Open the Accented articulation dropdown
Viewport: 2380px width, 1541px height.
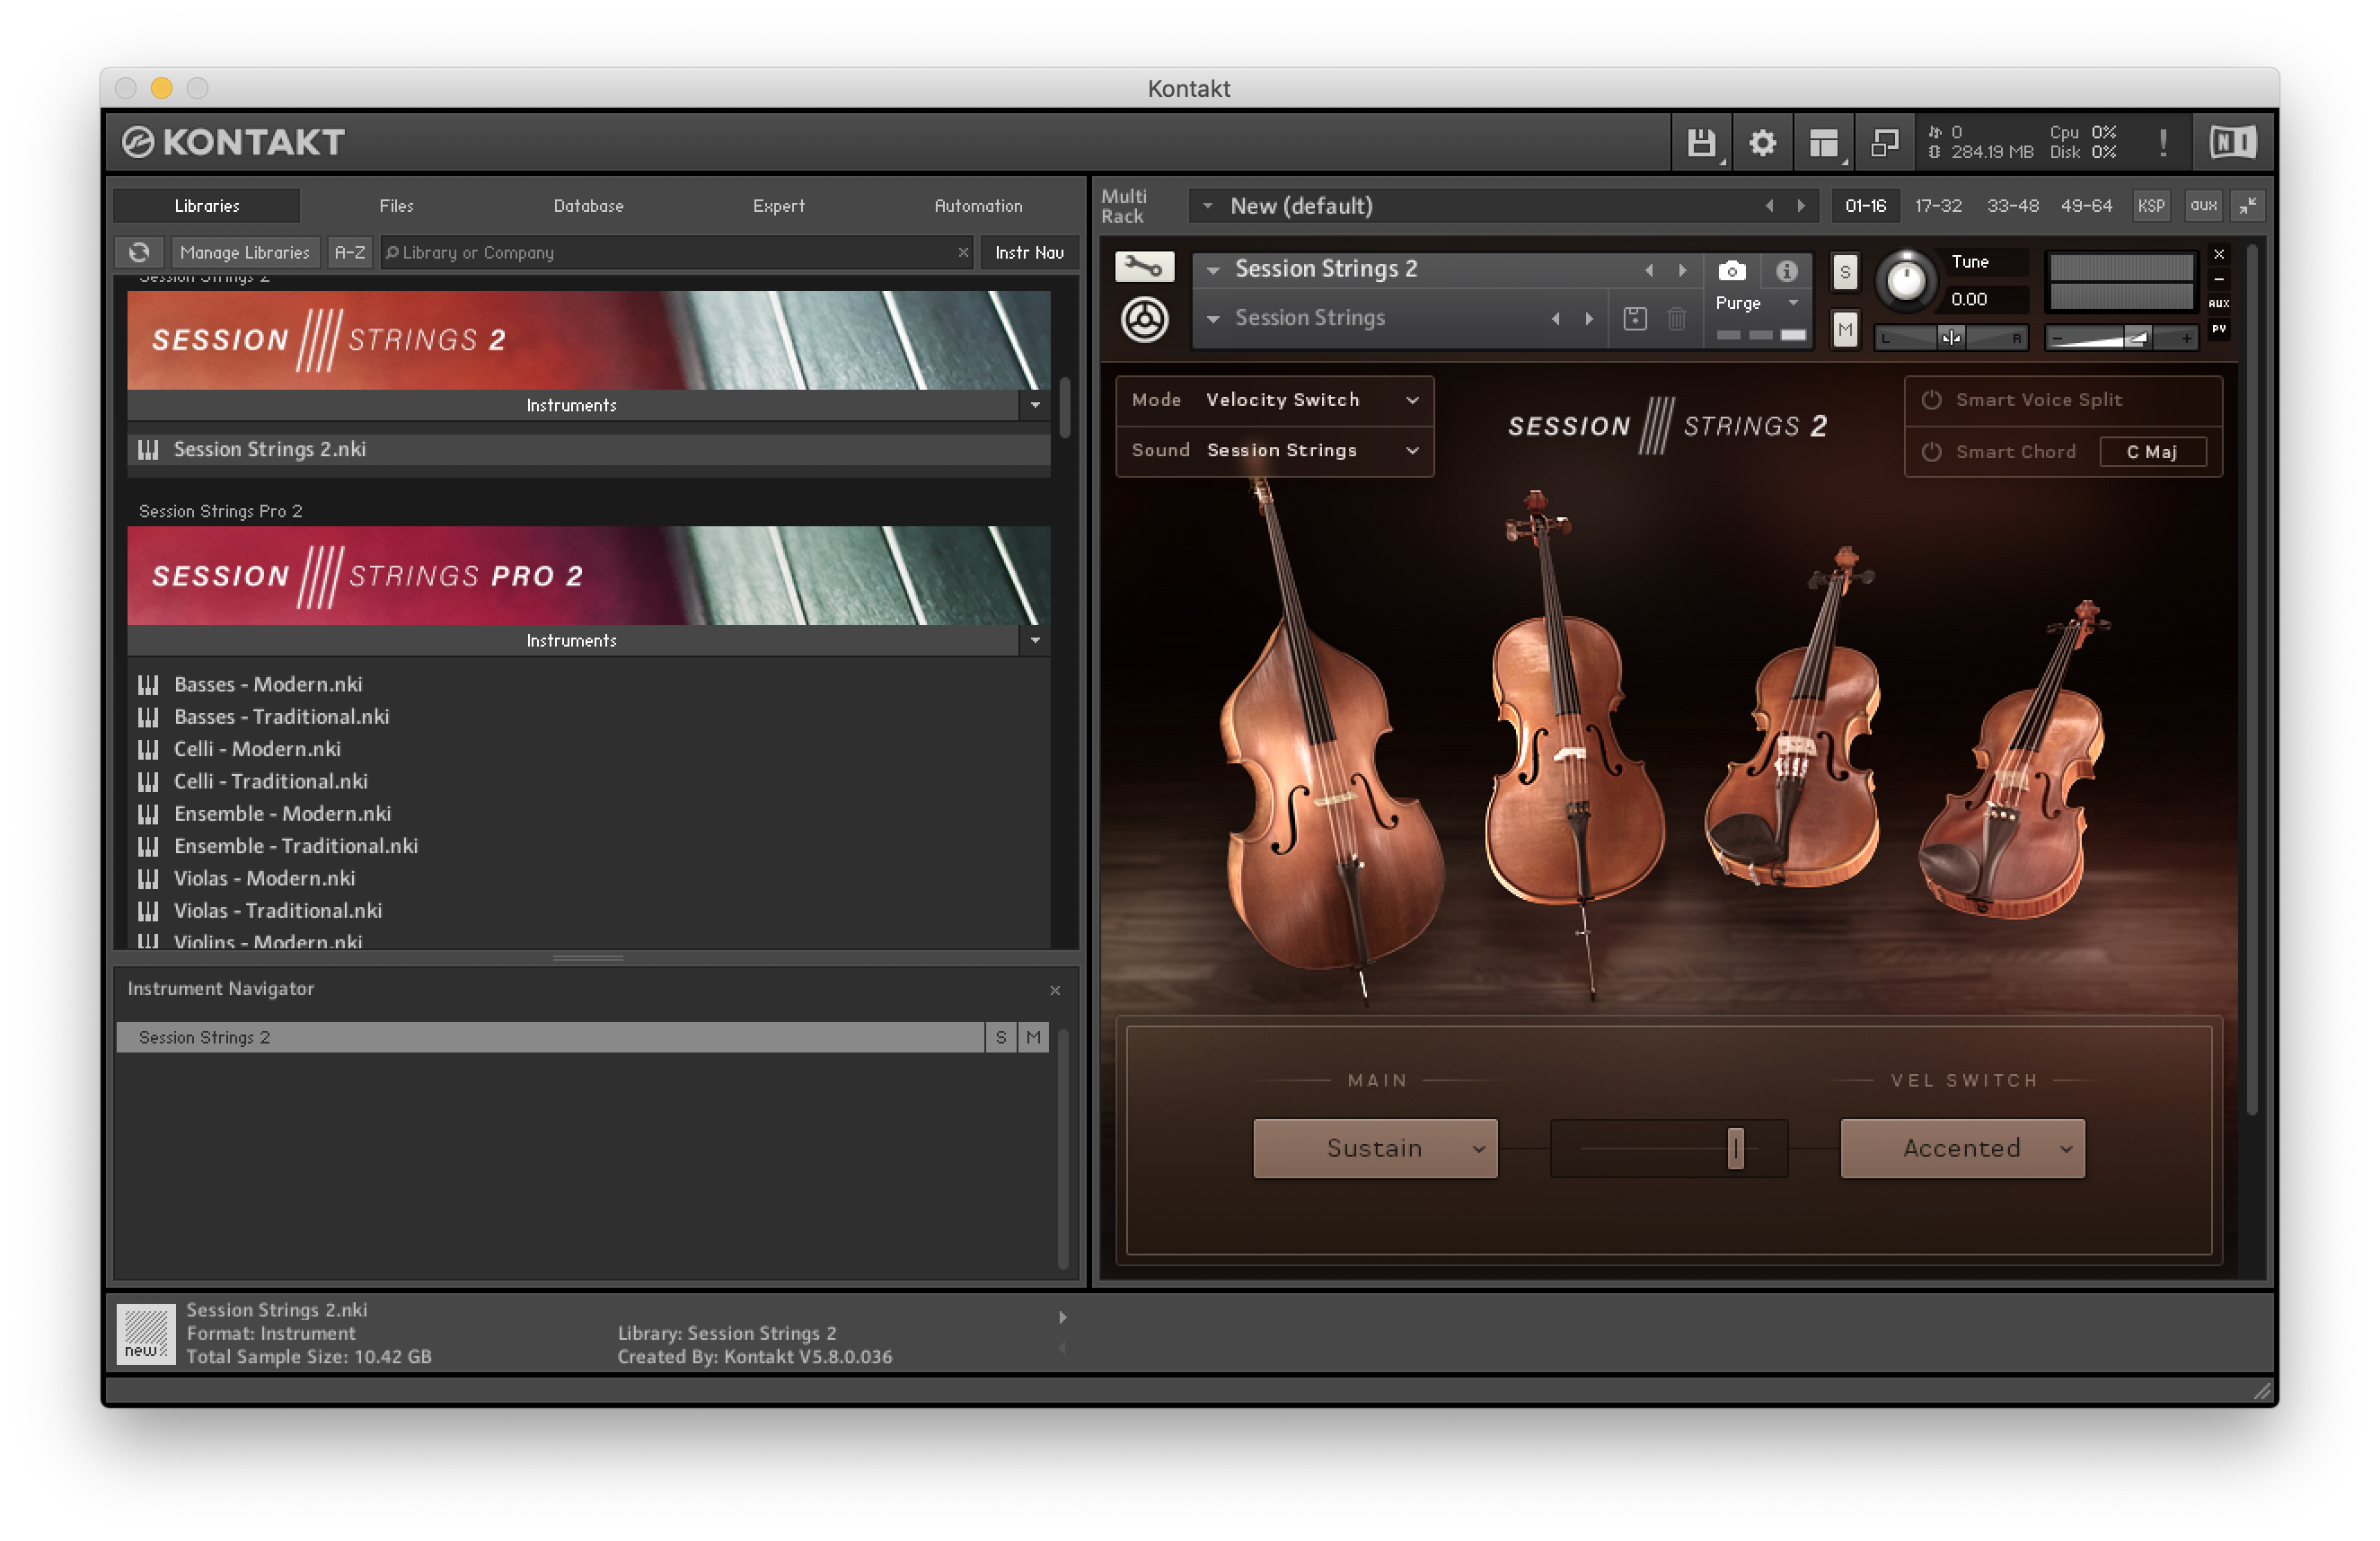pos(1962,1148)
